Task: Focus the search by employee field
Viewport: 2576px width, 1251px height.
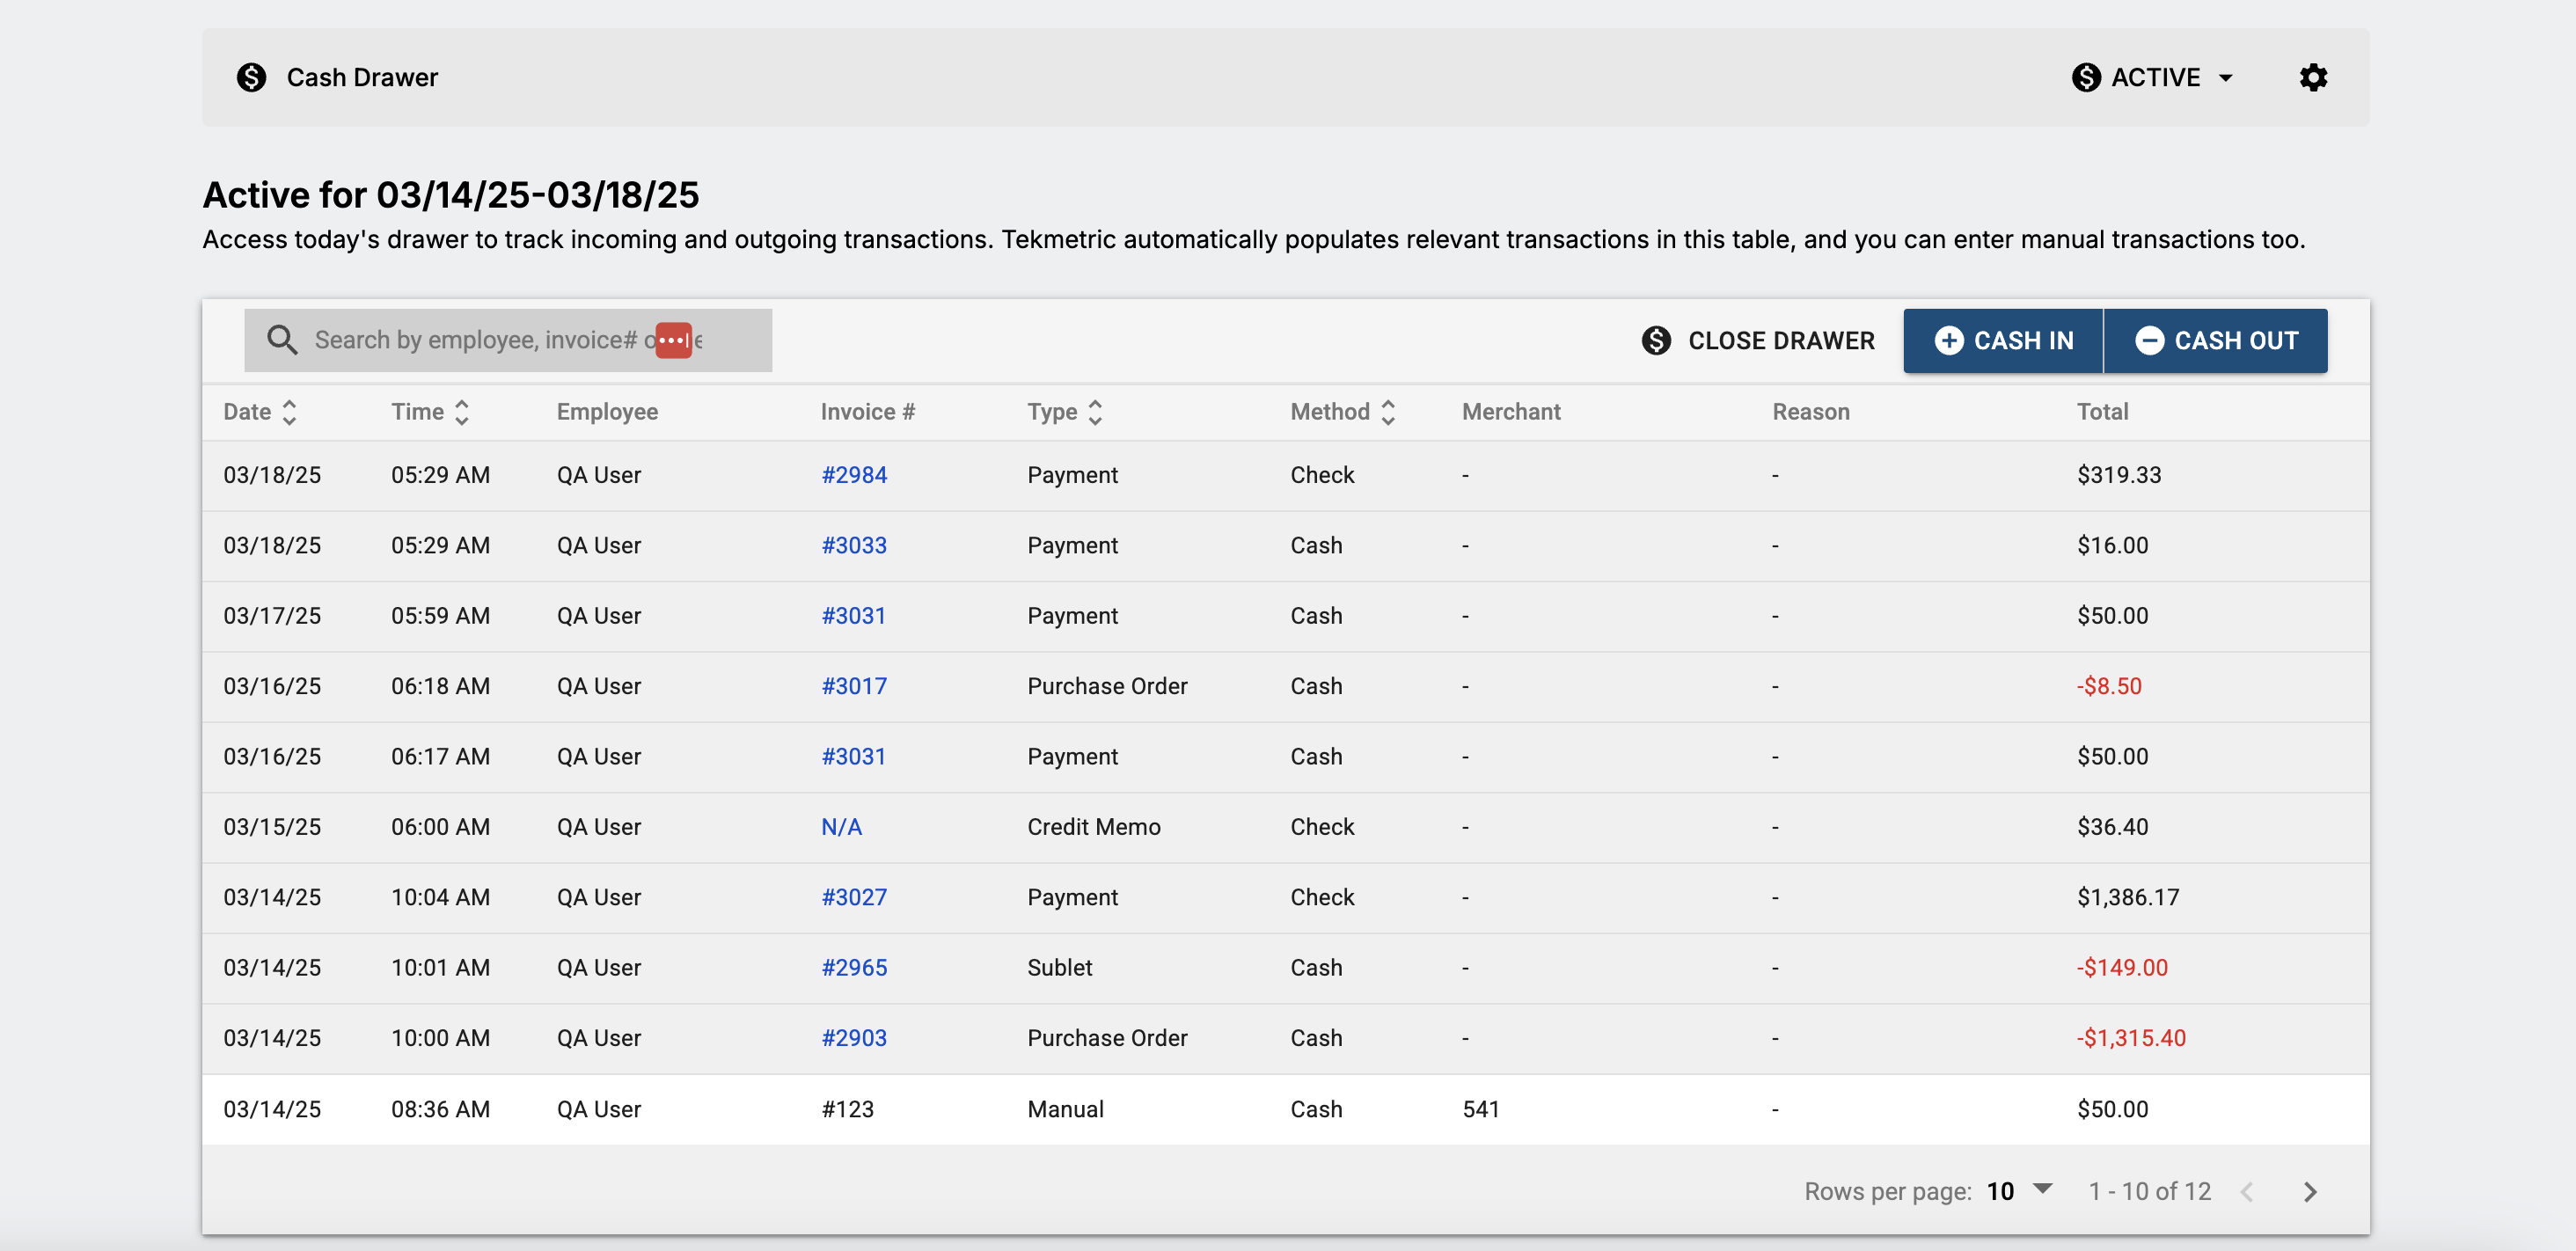Action: tap(508, 340)
